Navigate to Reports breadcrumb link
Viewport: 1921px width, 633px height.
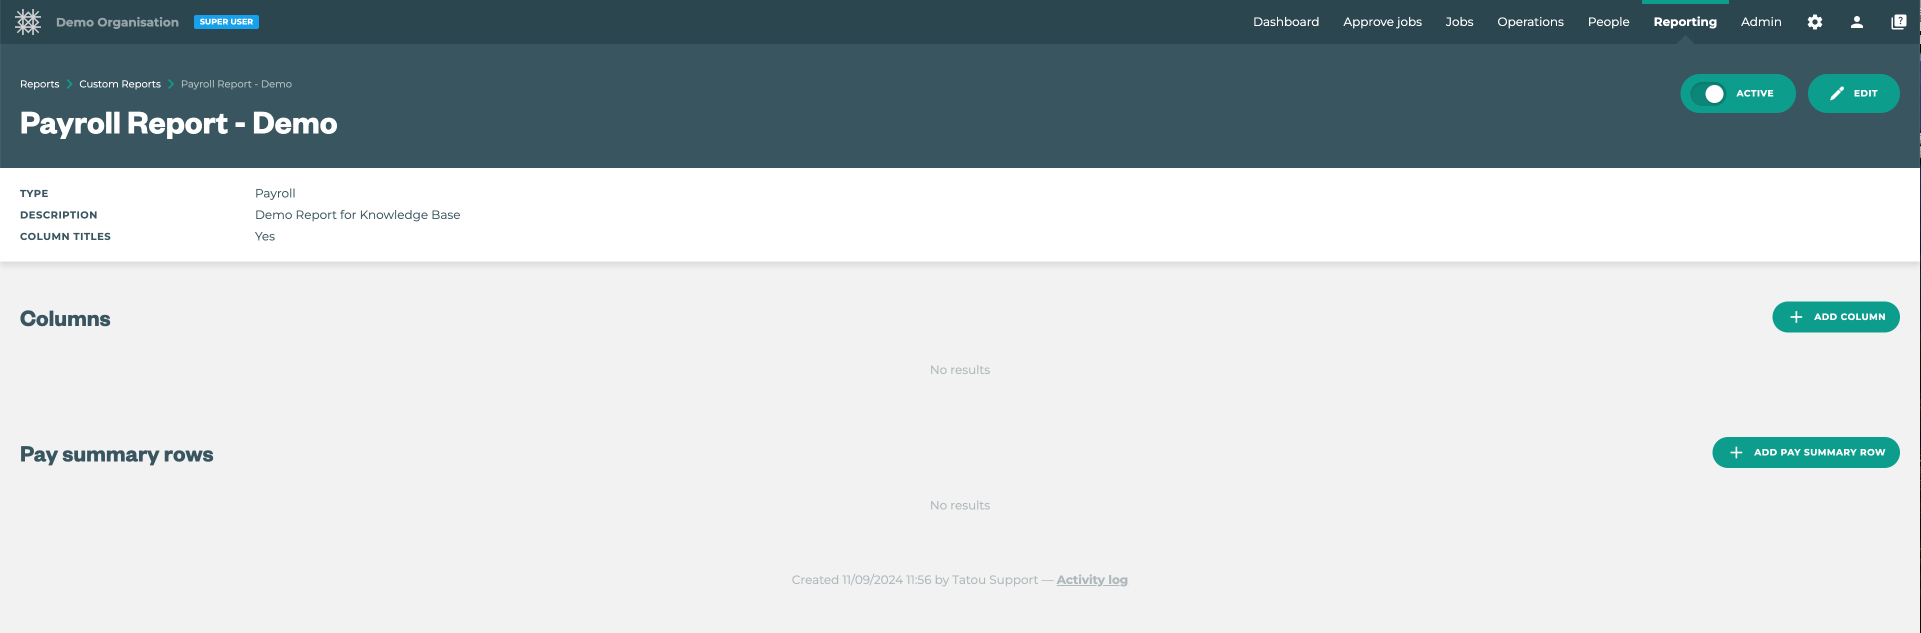(x=39, y=84)
